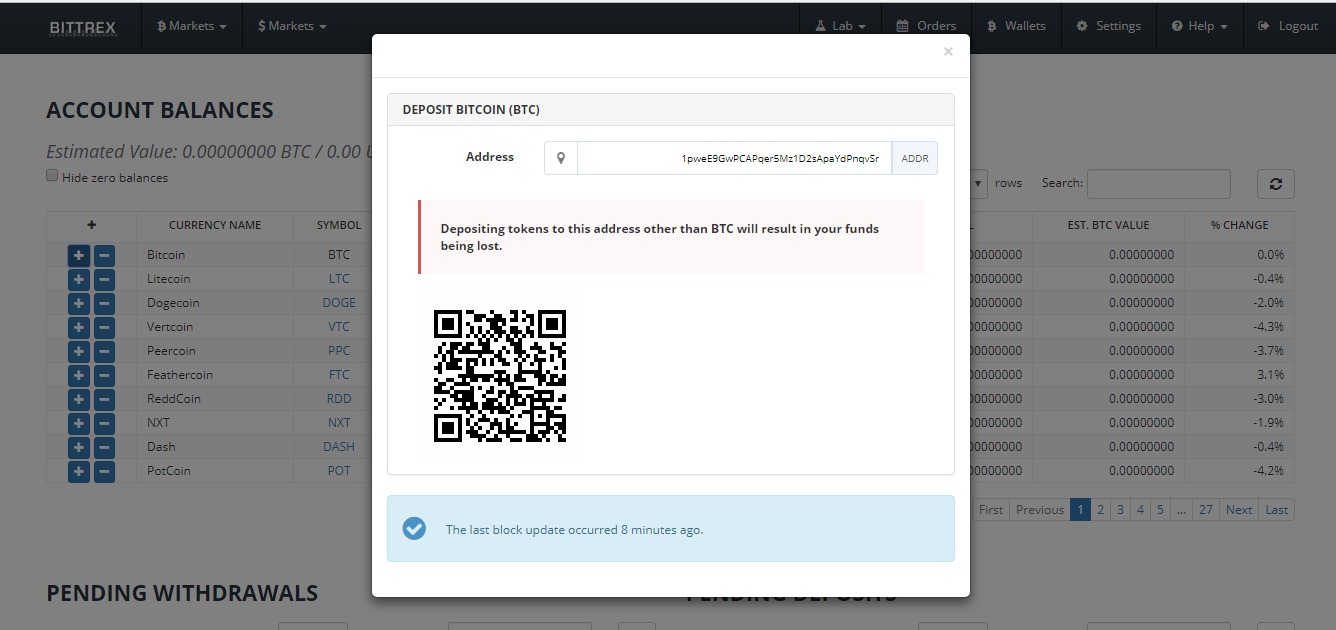Click the minus icon in the Peercoin row
Screen dimensions: 1336x630
pyautogui.click(x=104, y=351)
